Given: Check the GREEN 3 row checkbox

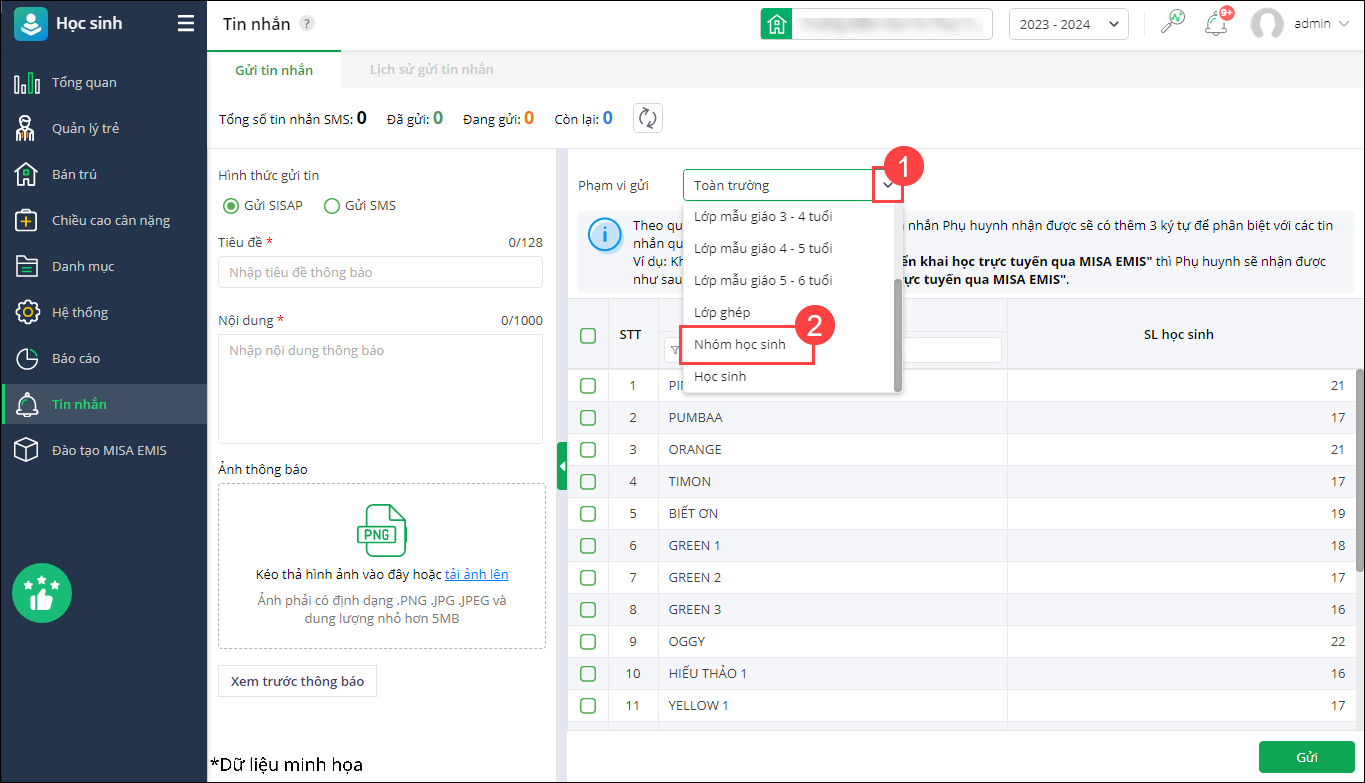Looking at the screenshot, I should point(588,609).
